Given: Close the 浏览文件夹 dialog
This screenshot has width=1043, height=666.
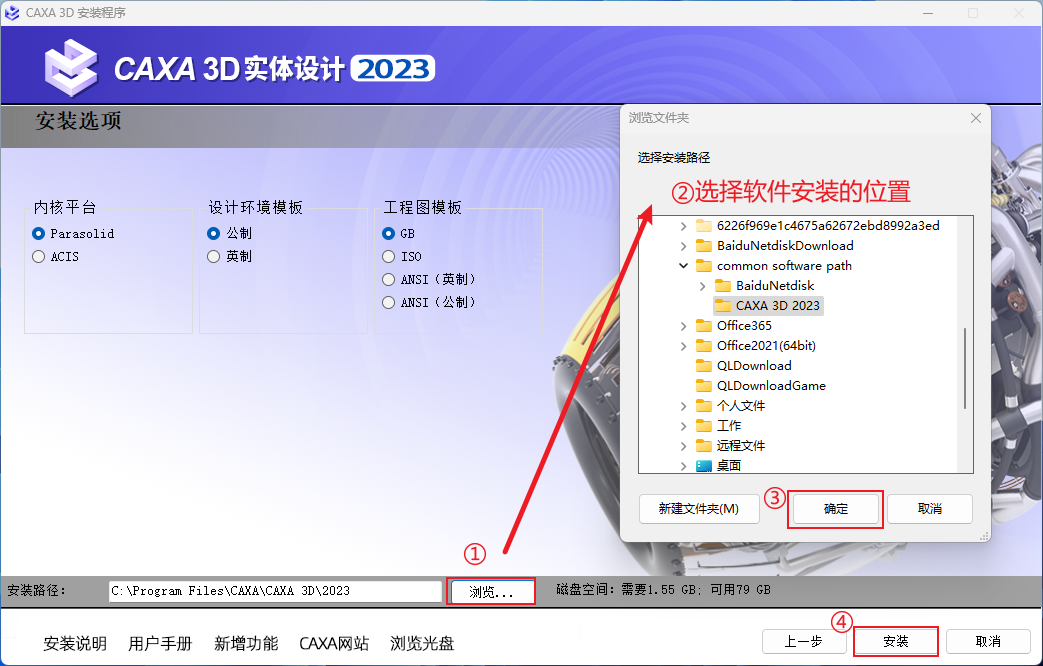Looking at the screenshot, I should pos(976,118).
